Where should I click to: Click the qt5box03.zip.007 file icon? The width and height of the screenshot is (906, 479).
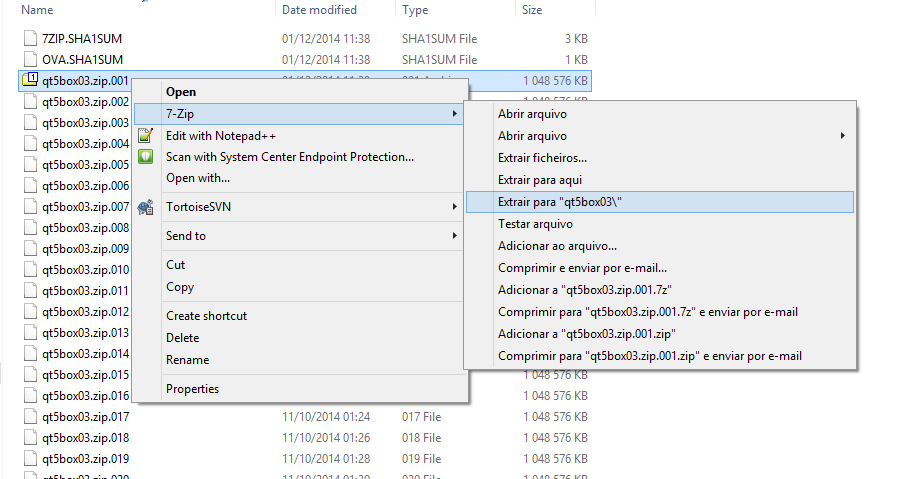(31, 206)
